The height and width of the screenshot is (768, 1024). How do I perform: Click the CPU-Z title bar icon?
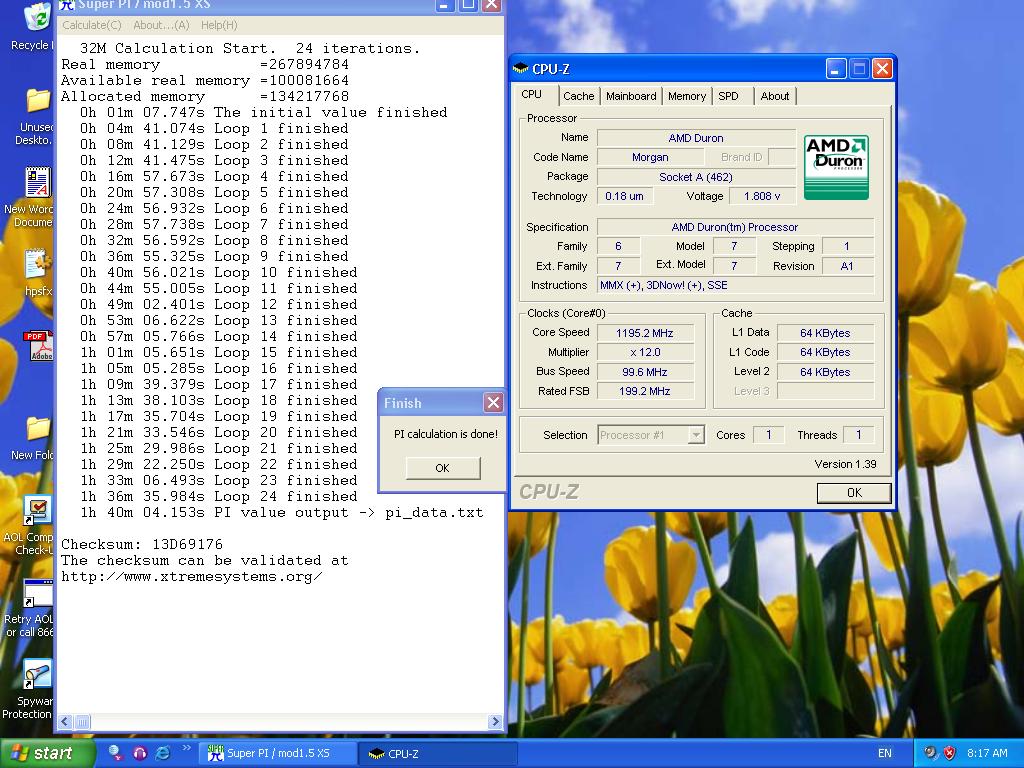click(x=520, y=69)
